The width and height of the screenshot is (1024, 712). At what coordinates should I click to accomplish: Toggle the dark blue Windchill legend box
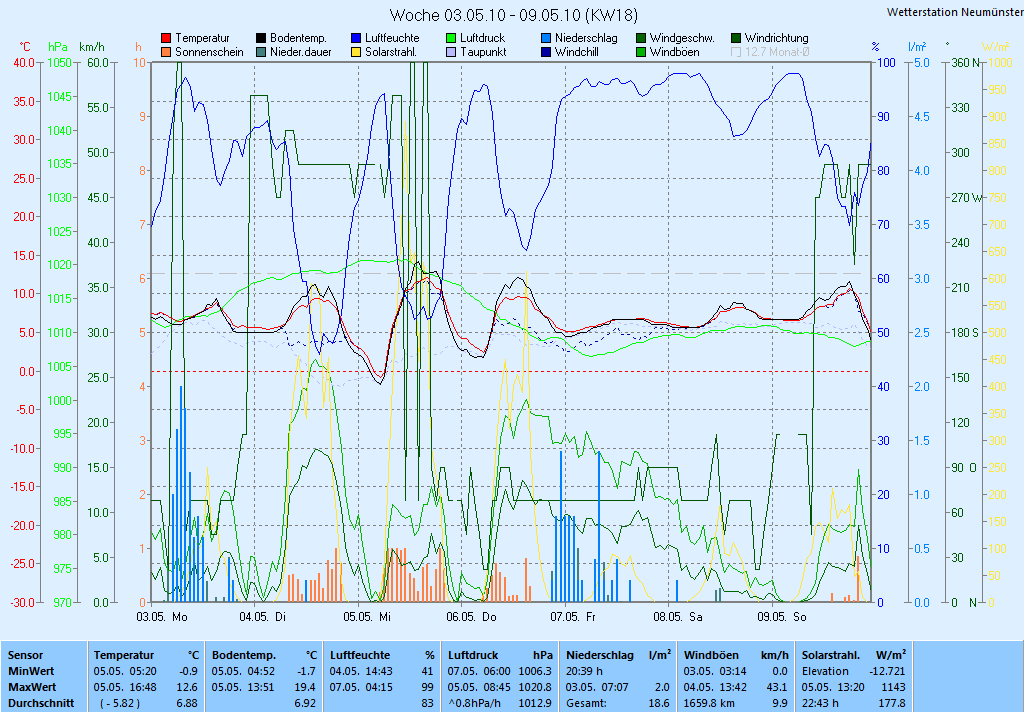(x=546, y=52)
